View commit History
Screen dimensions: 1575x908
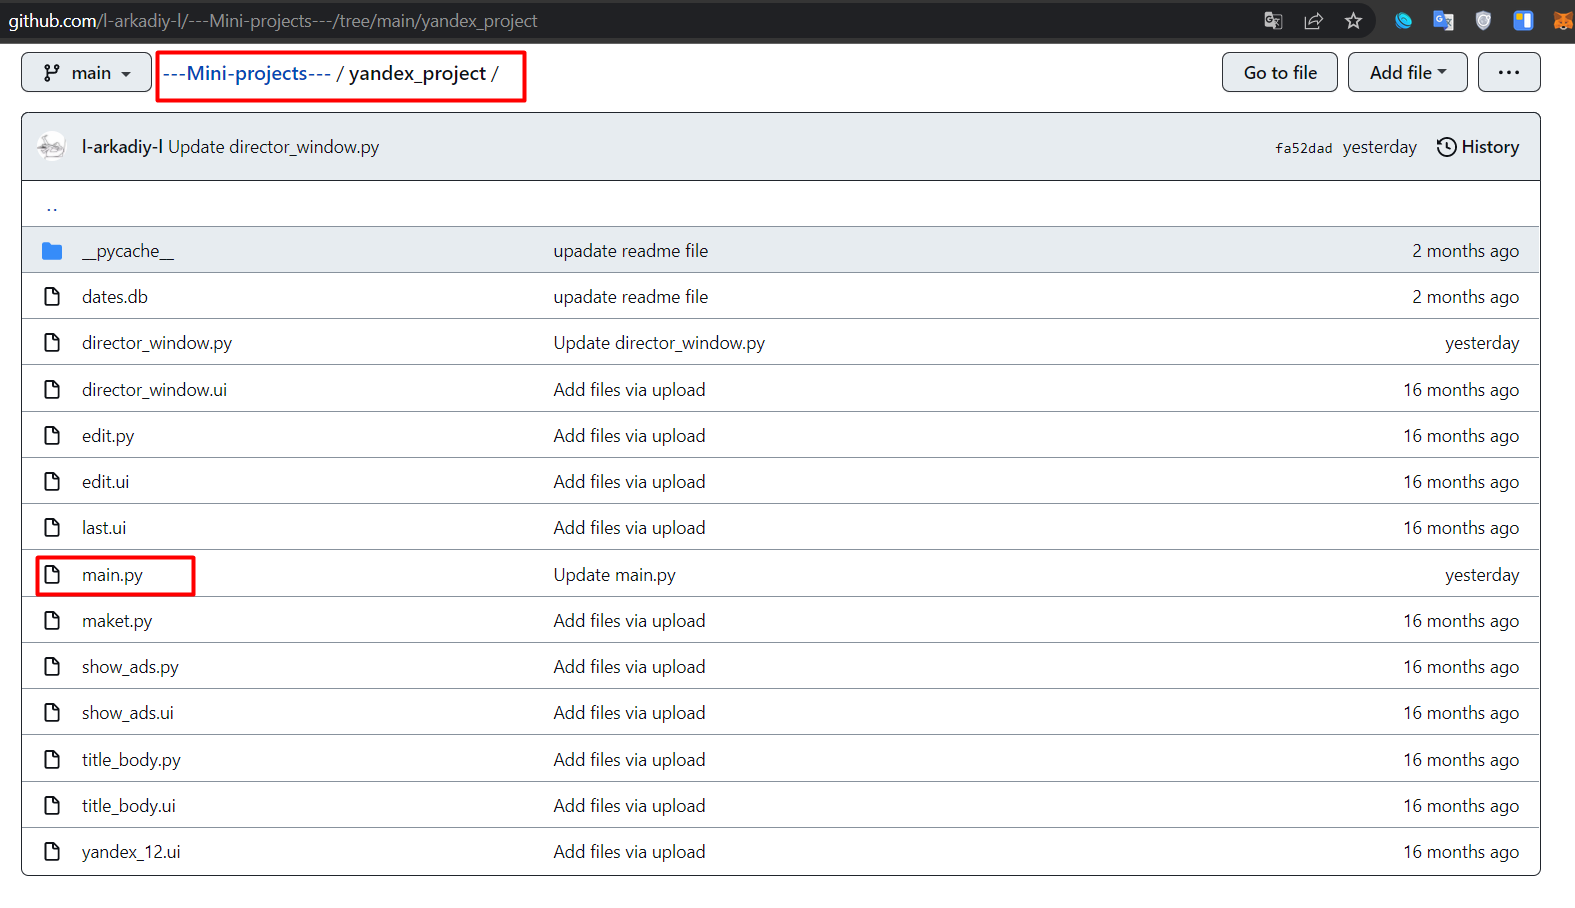pyautogui.click(x=1478, y=147)
